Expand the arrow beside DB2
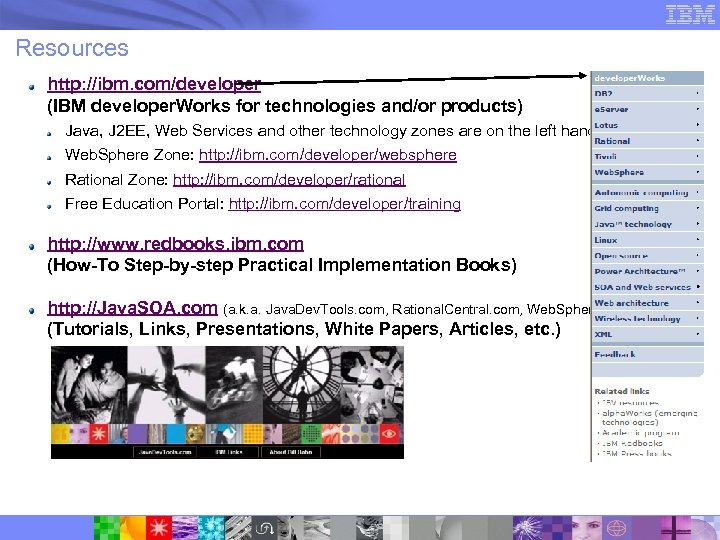720x540 pixels. coord(698,94)
